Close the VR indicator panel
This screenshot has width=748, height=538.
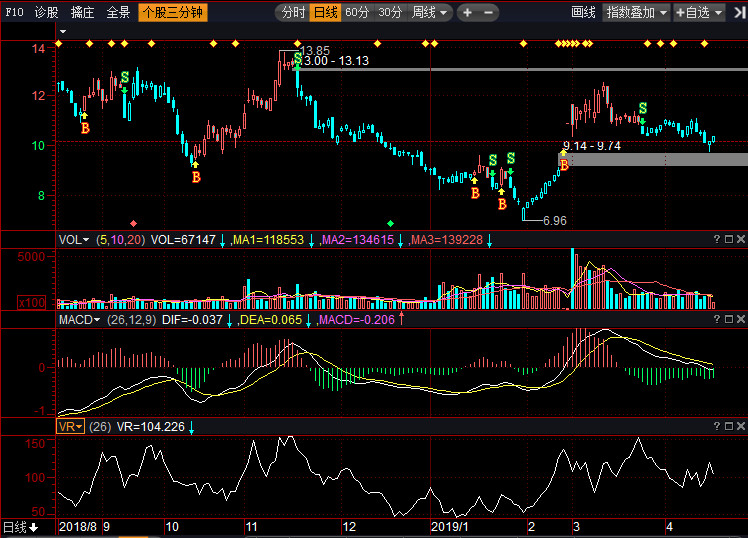point(741,426)
